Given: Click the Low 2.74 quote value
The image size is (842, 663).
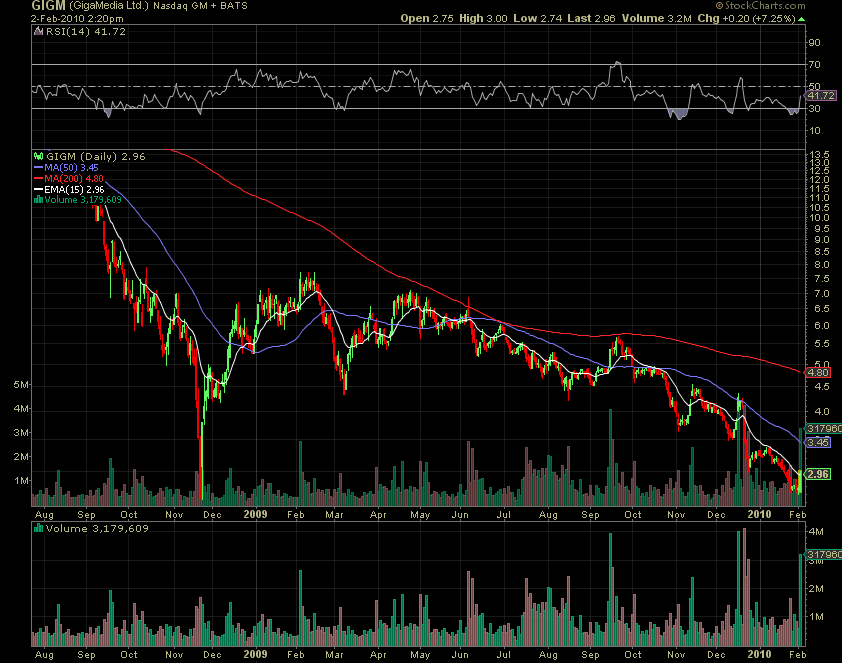Looking at the screenshot, I should click(x=538, y=18).
